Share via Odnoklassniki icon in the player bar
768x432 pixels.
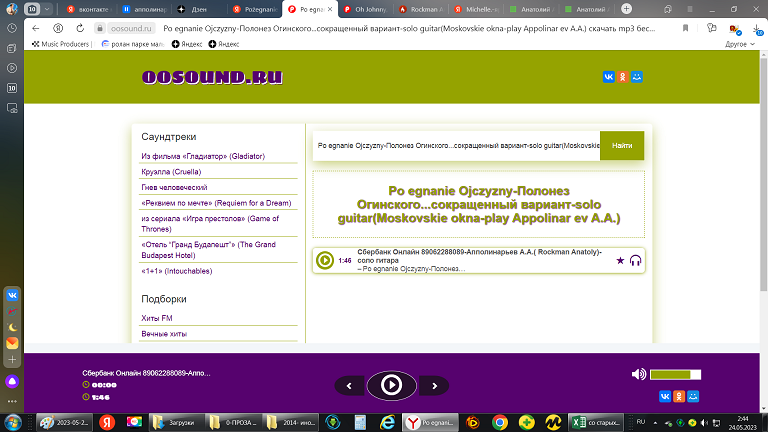pyautogui.click(x=679, y=396)
